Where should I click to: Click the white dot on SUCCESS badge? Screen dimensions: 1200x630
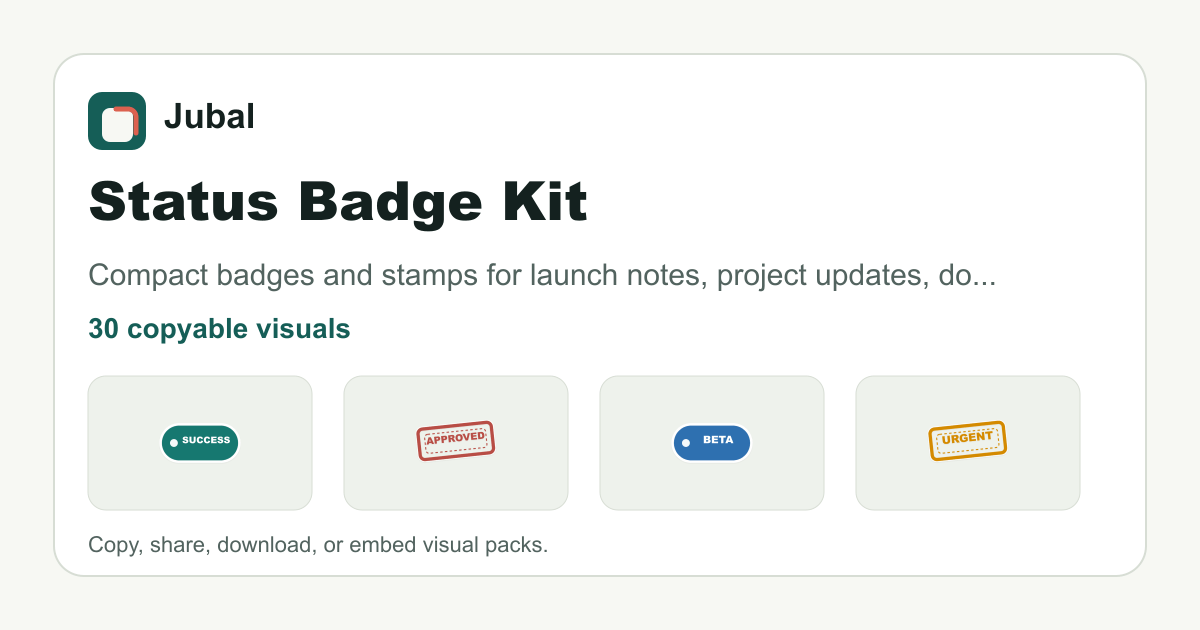[x=174, y=443]
